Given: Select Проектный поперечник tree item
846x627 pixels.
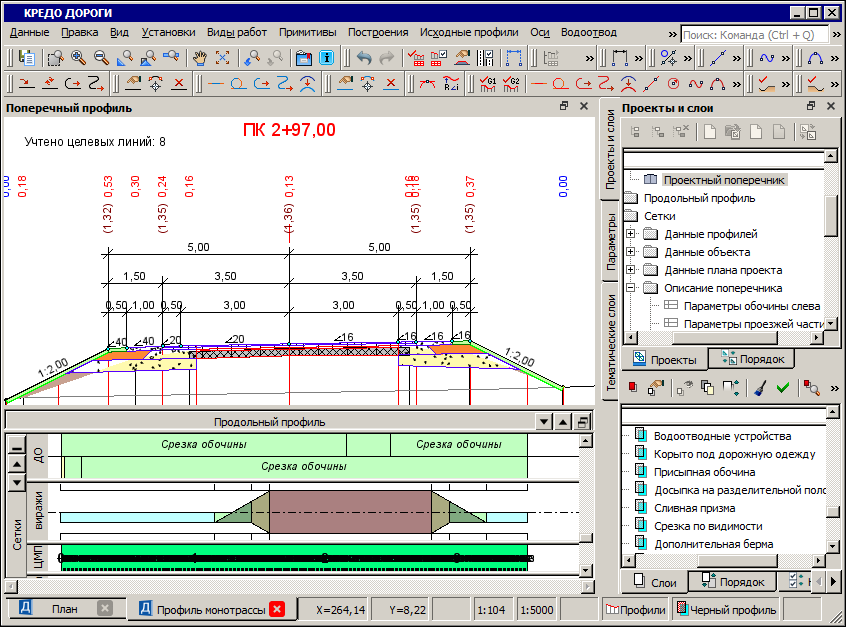Looking at the screenshot, I should pyautogui.click(x=724, y=180).
